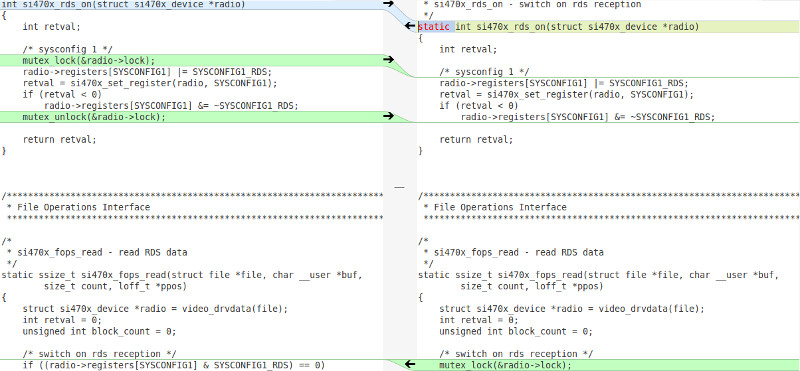
Task: Click 'struct si470x_device *radio = video_drvdata(file);' left pane
Action: click(x=155, y=309)
